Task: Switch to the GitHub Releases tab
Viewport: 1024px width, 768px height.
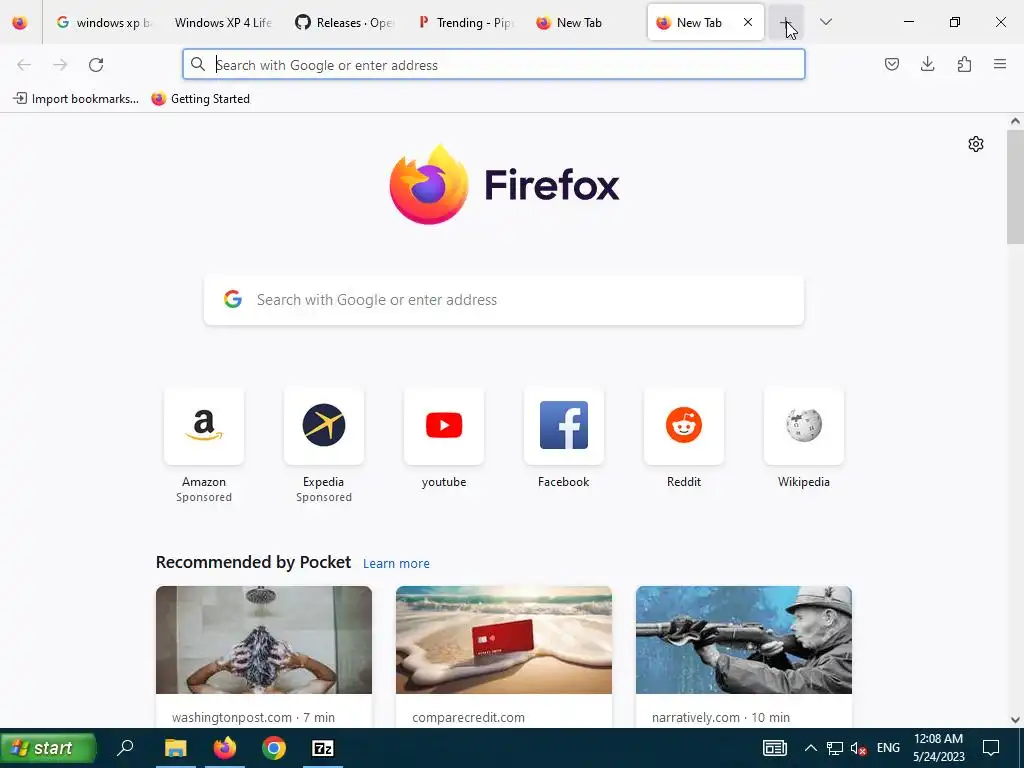Action: [343, 22]
